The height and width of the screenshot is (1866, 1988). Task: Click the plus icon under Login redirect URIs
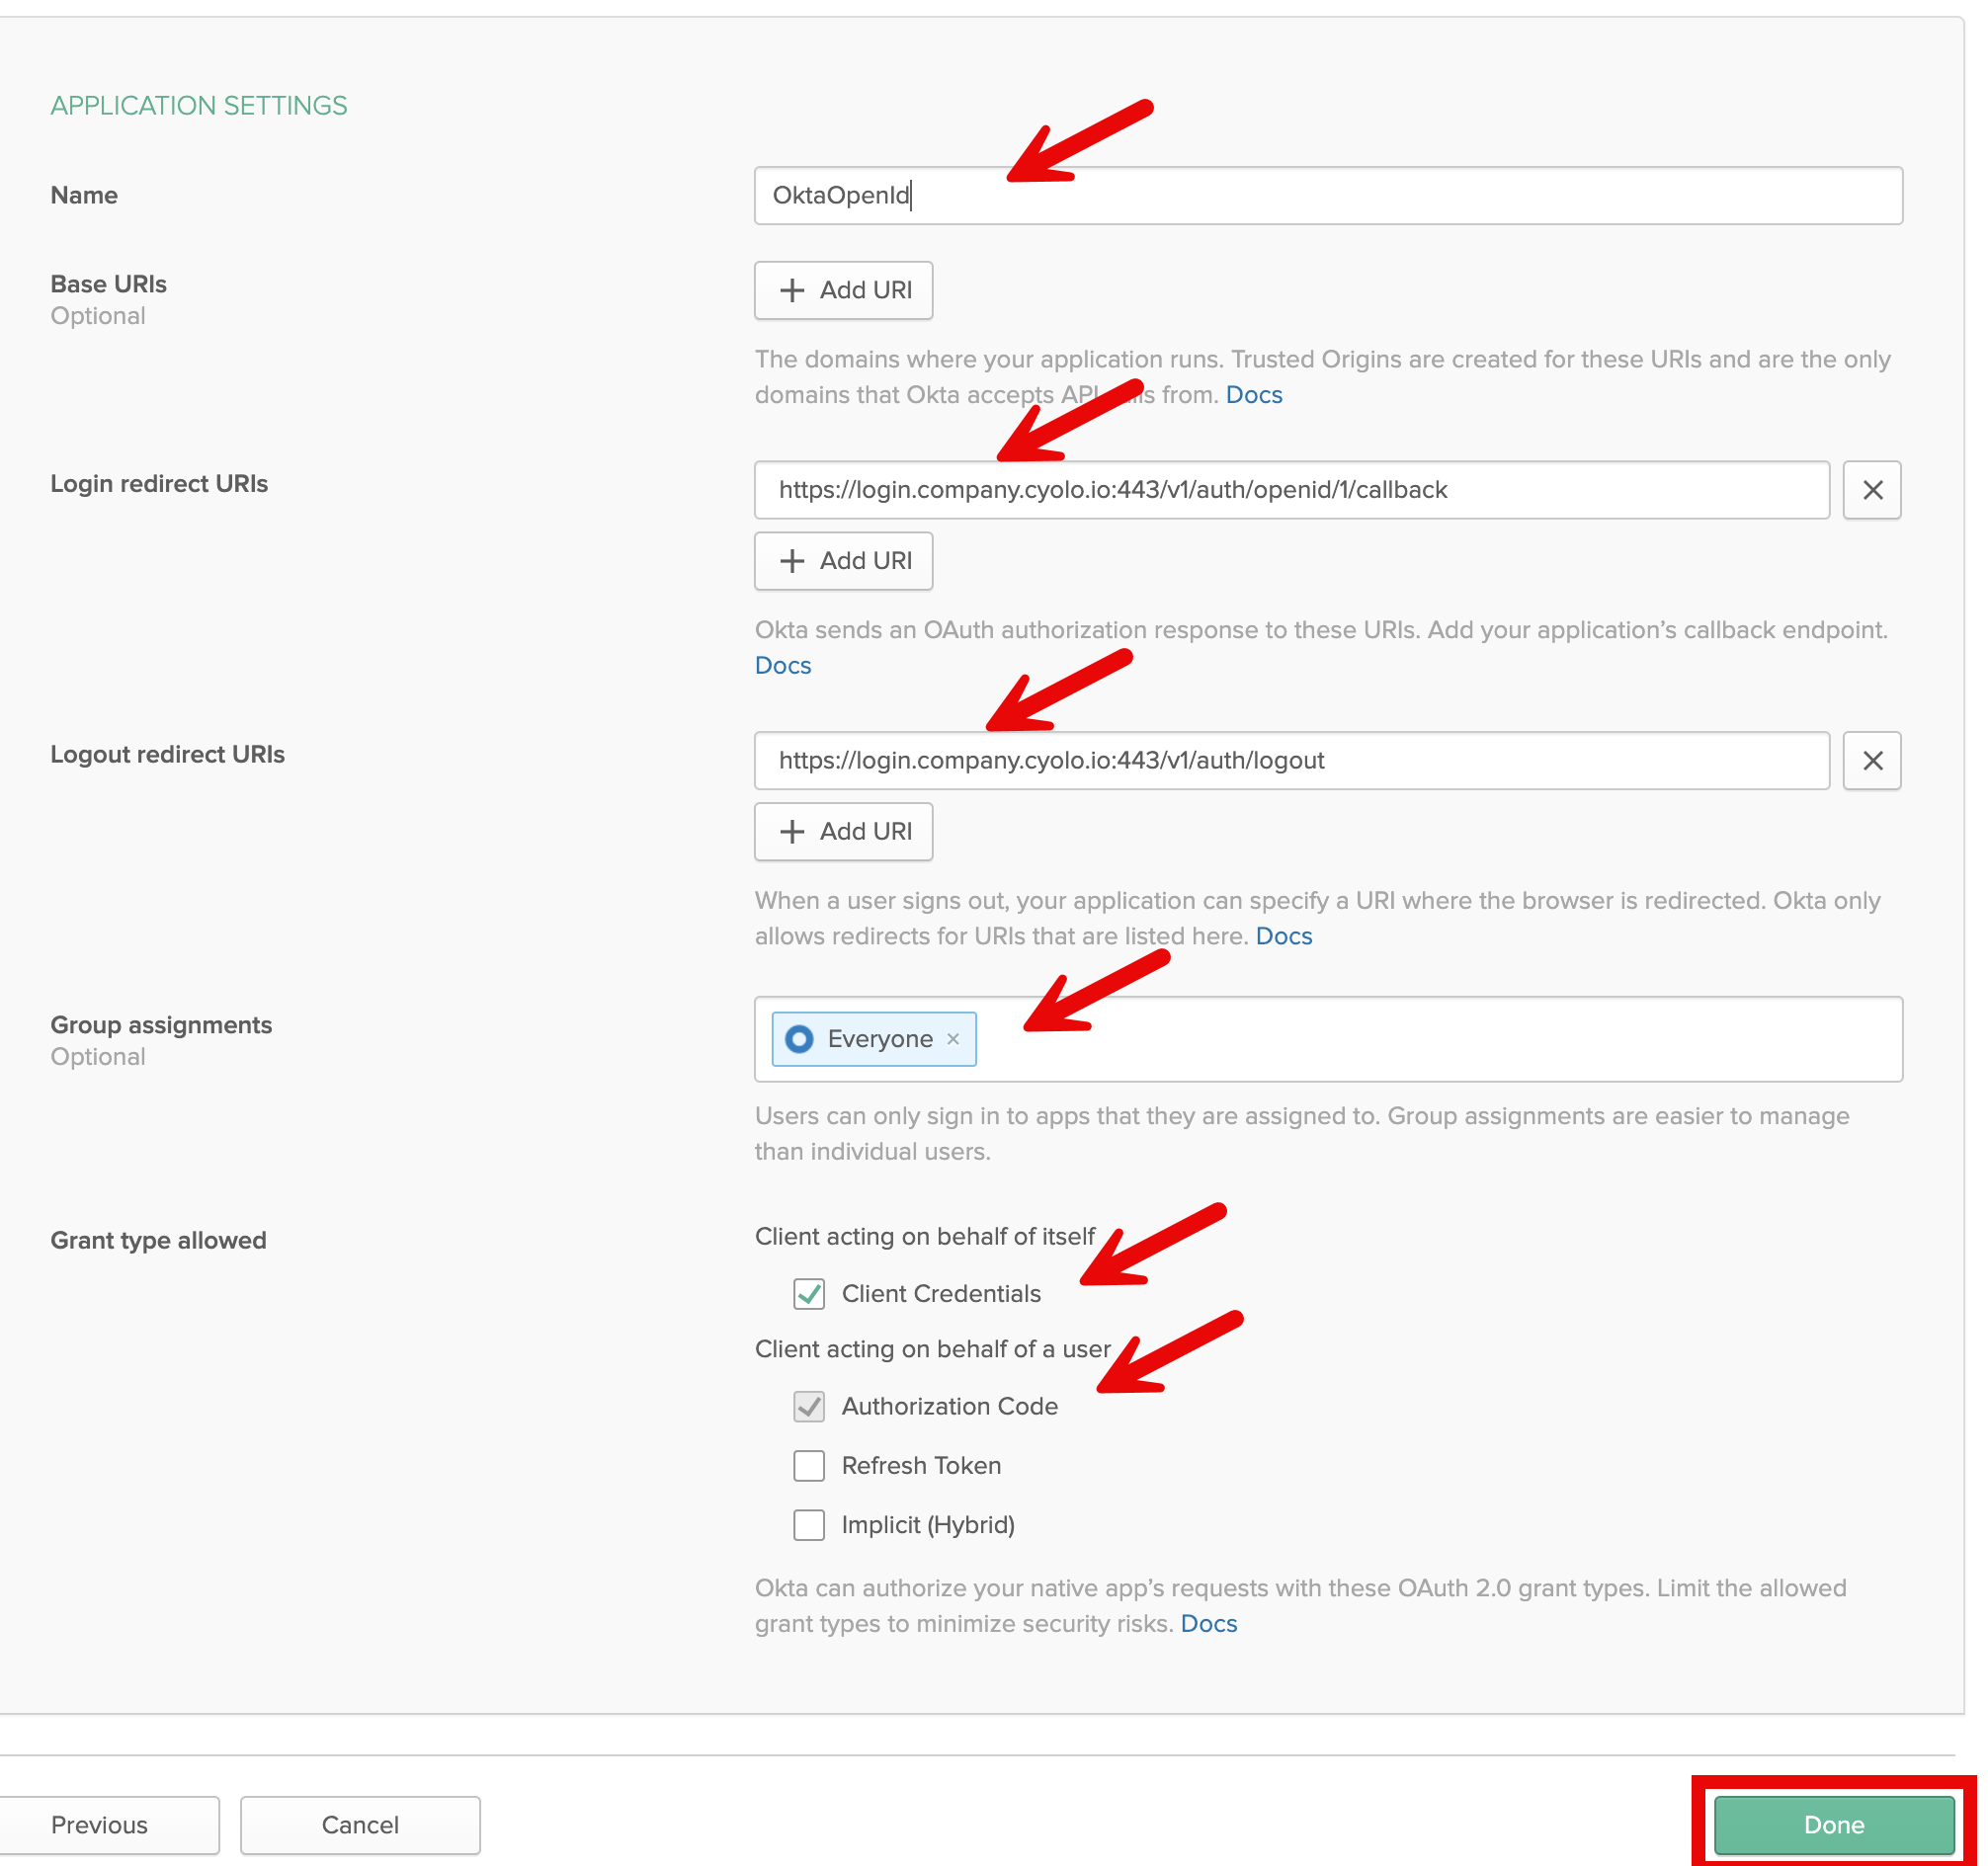(794, 561)
